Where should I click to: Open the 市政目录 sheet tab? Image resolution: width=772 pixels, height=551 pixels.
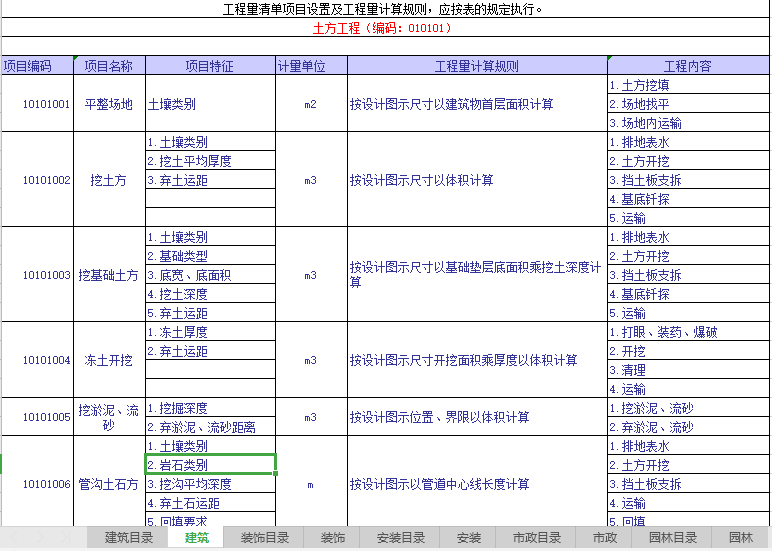[537, 538]
